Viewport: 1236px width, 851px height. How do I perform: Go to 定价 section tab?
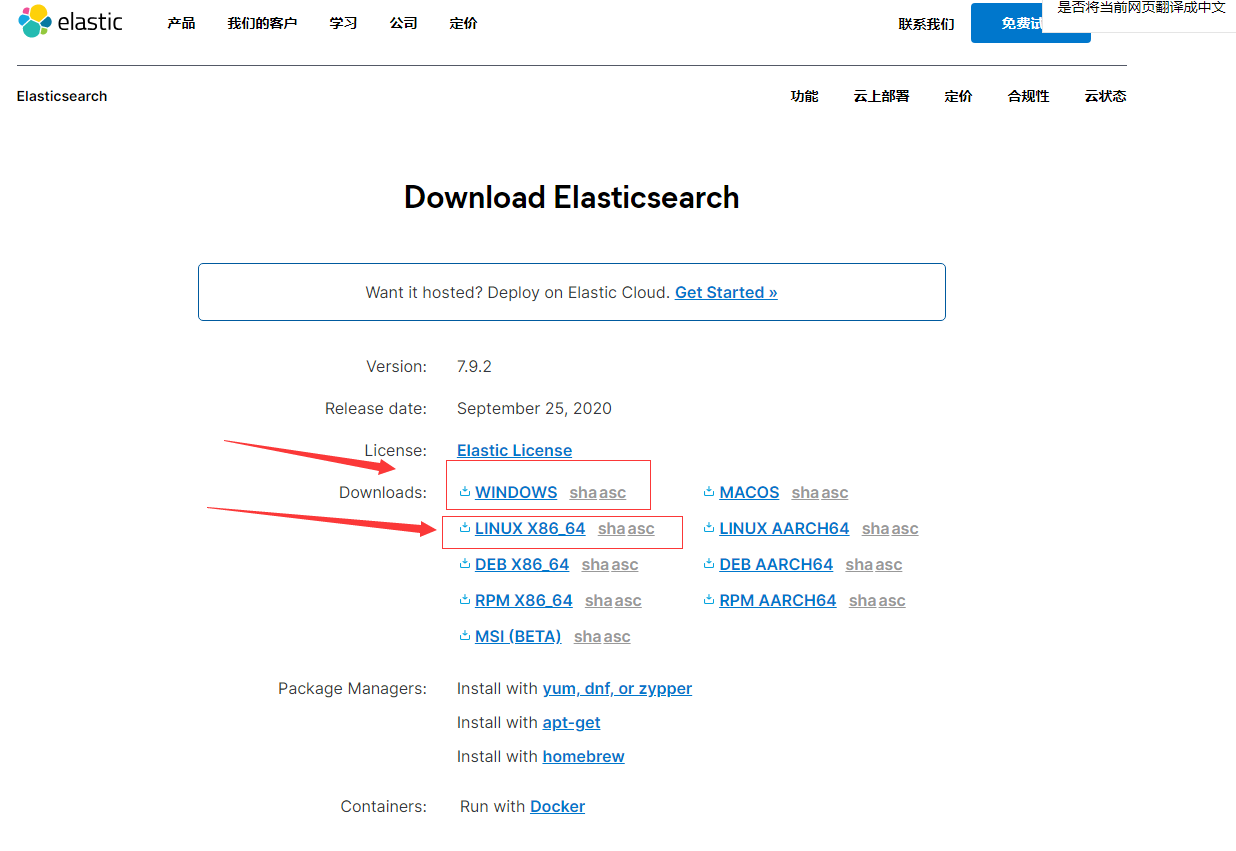click(x=958, y=96)
